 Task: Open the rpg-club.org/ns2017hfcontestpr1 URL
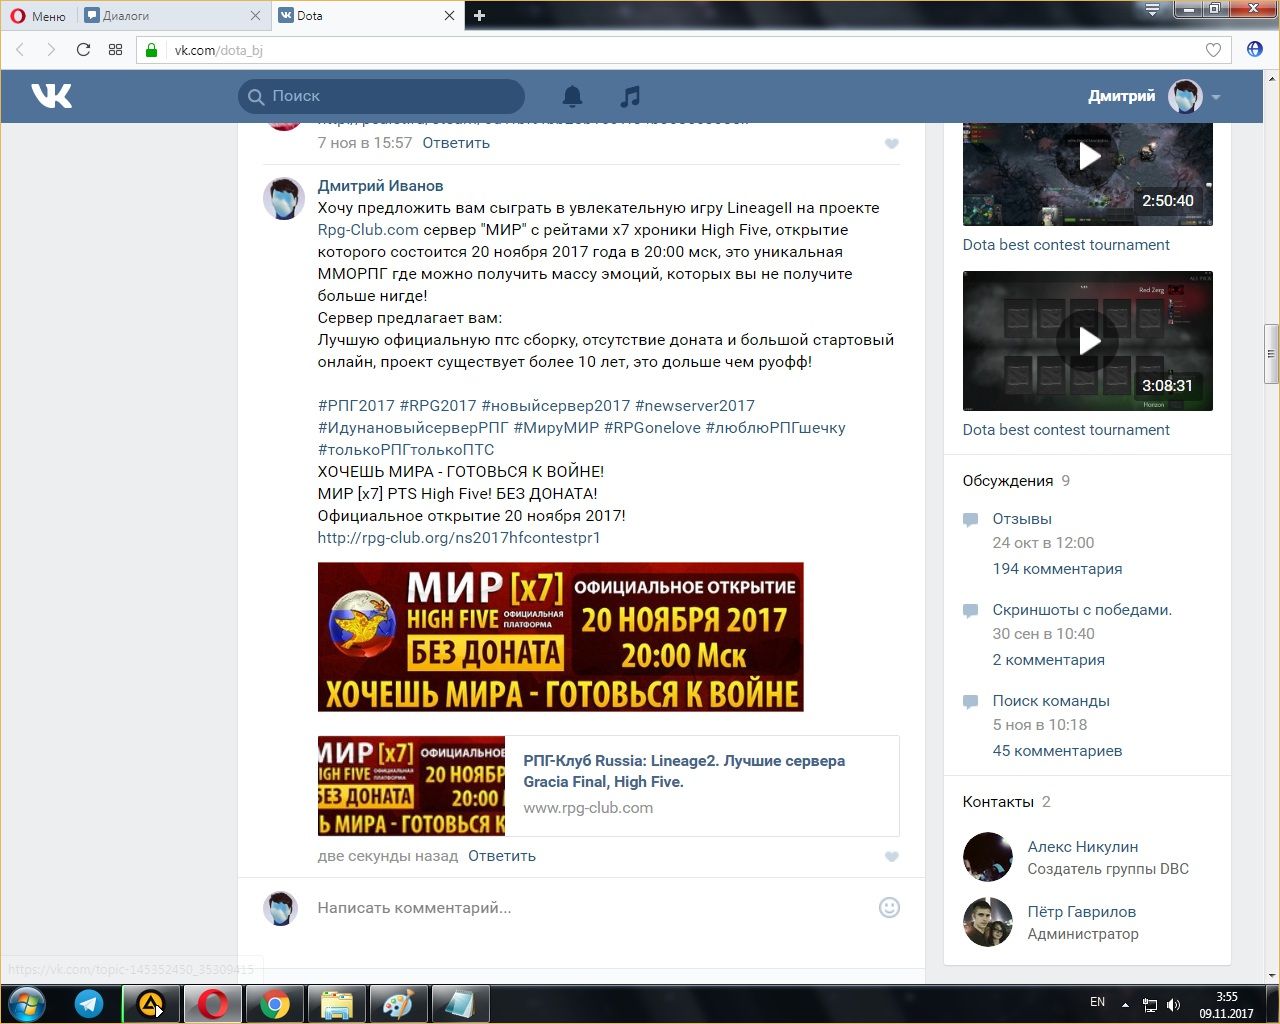point(459,538)
